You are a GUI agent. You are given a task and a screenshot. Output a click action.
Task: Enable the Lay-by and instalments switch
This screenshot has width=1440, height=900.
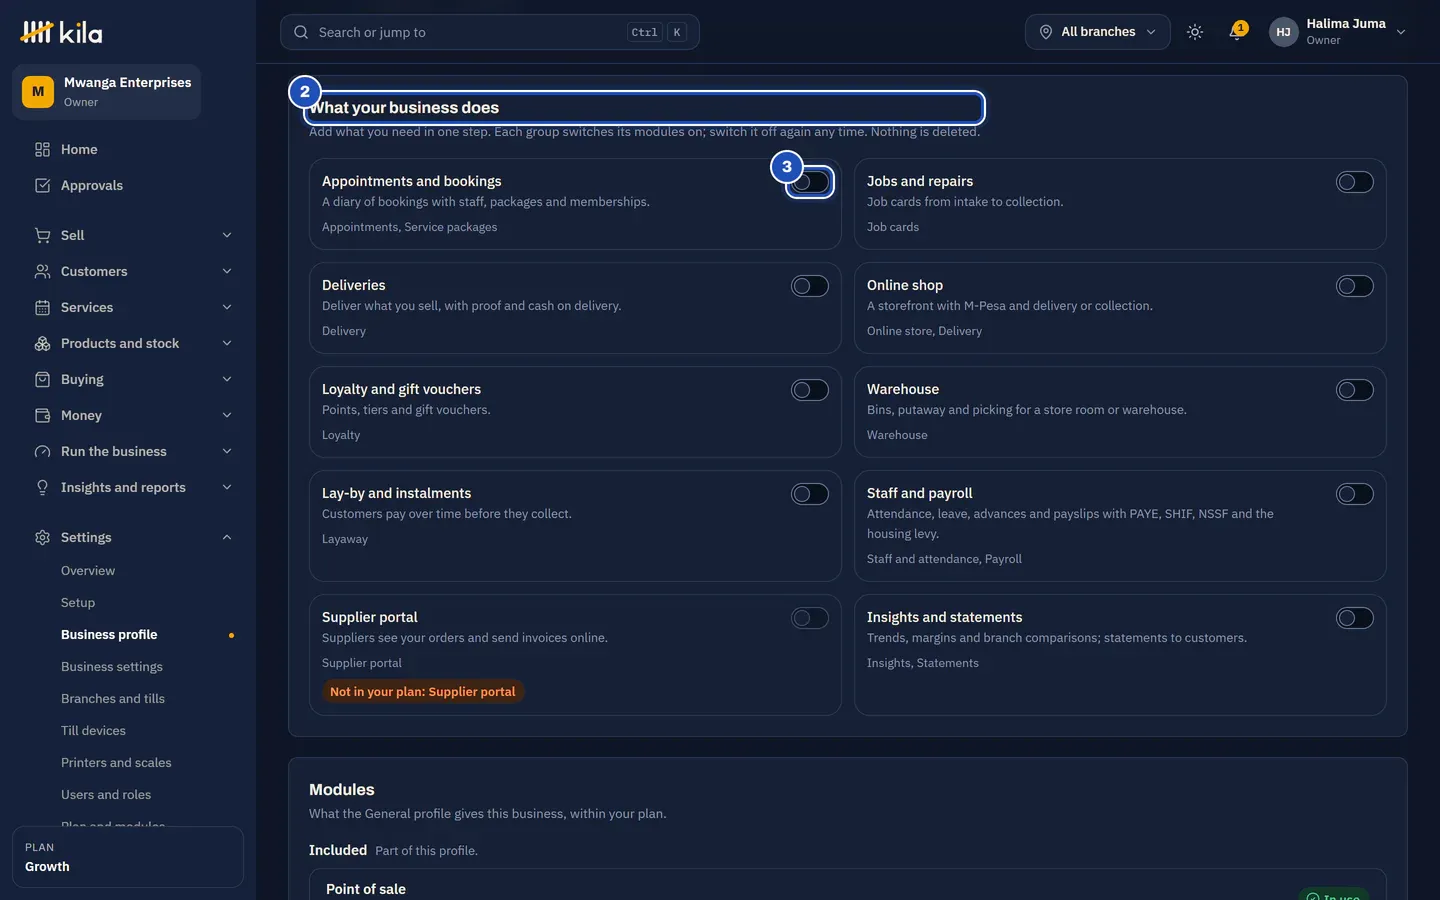coord(810,494)
